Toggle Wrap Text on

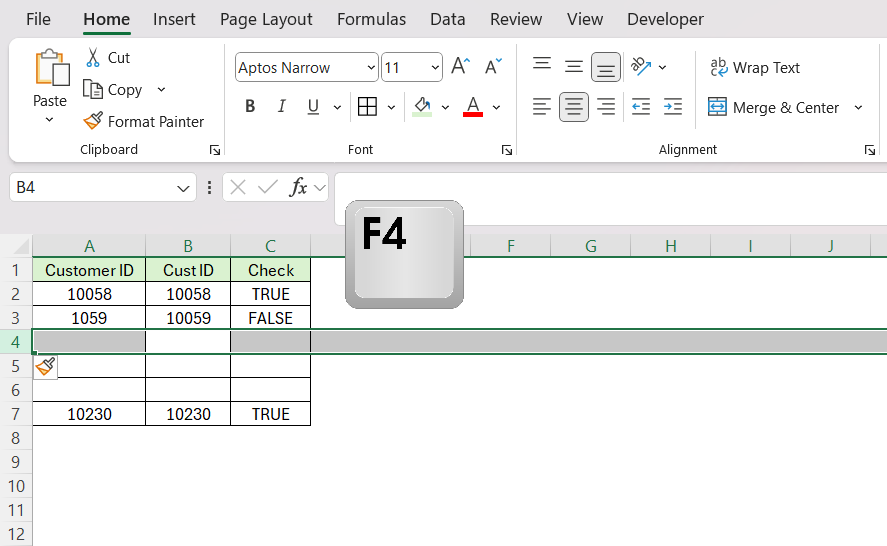pyautogui.click(x=755, y=68)
